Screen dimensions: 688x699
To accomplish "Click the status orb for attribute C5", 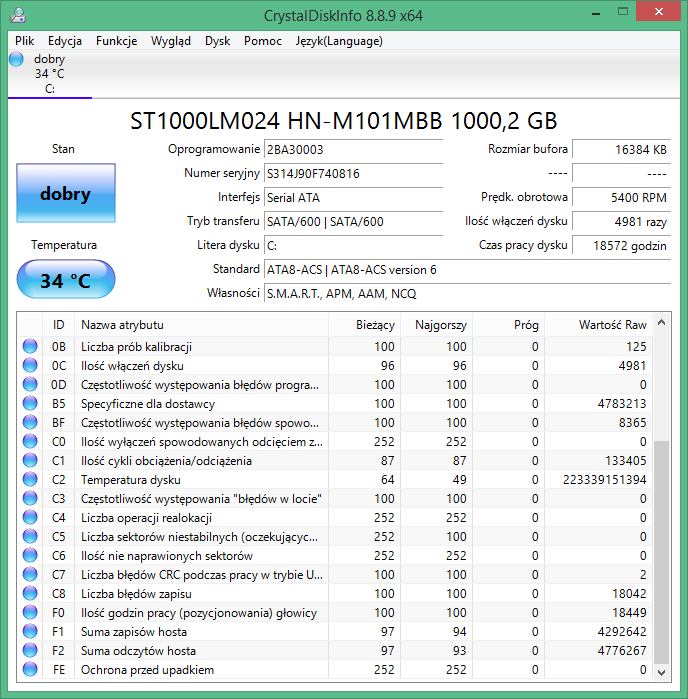I will click(x=30, y=536).
